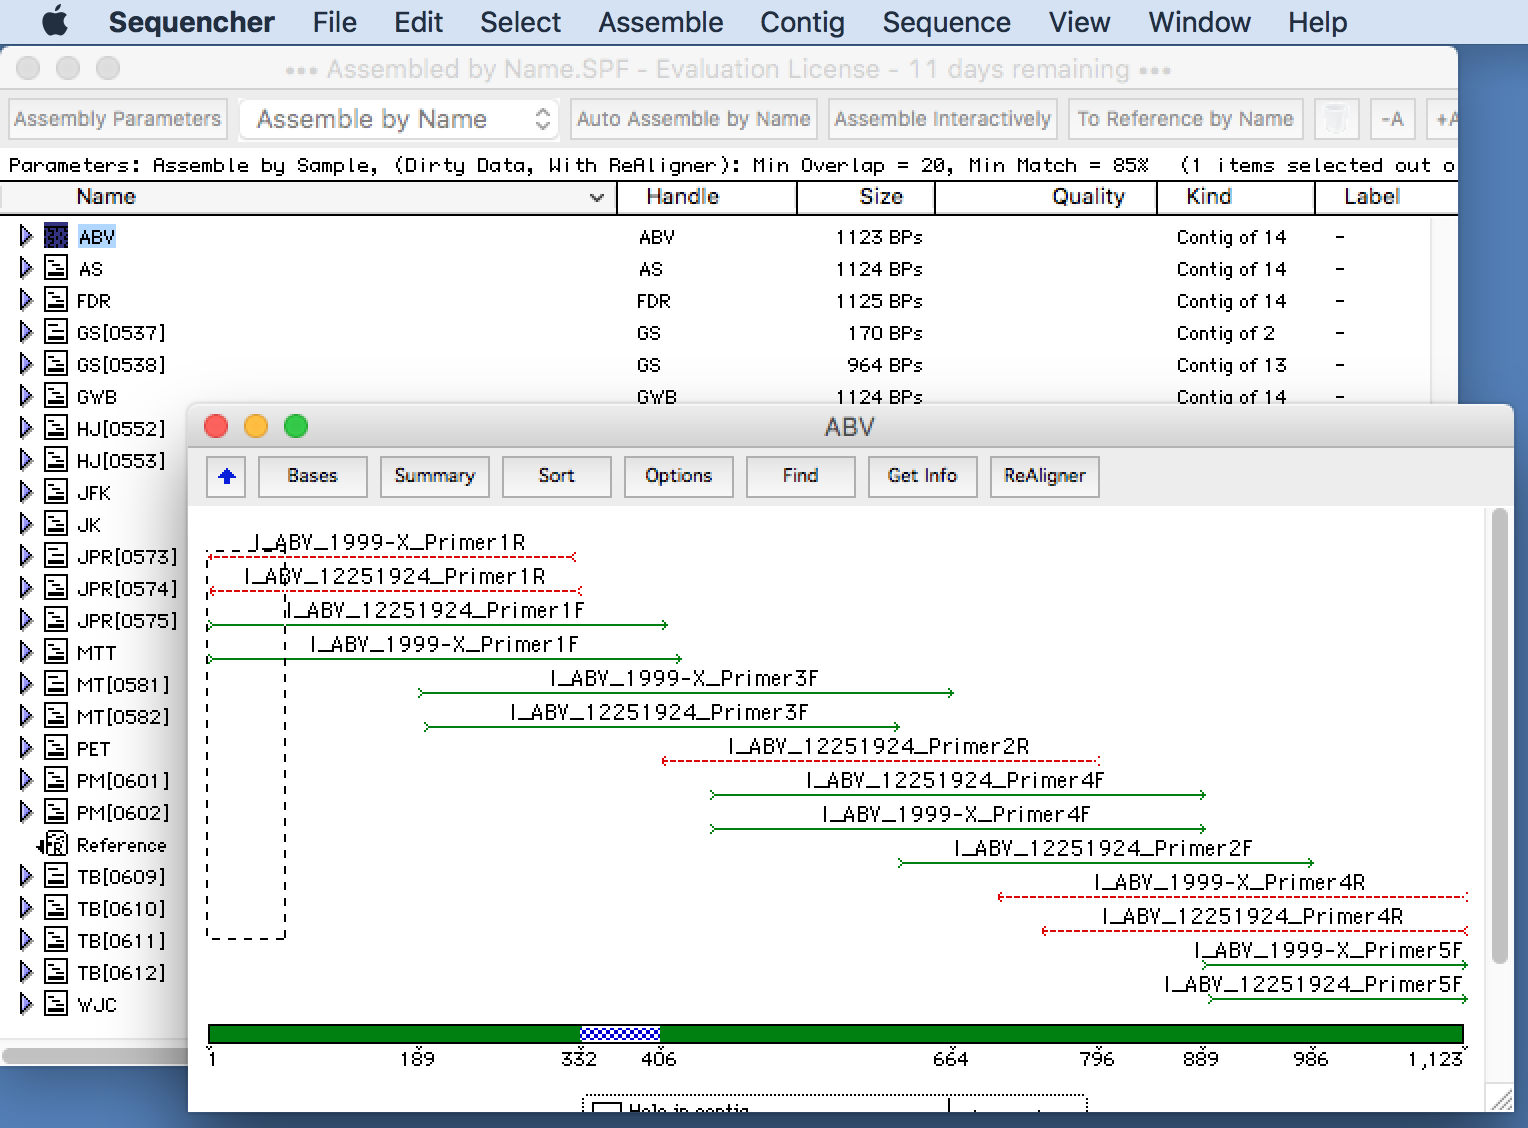Expand the FDR contig row
The image size is (1528, 1128).
click(26, 300)
